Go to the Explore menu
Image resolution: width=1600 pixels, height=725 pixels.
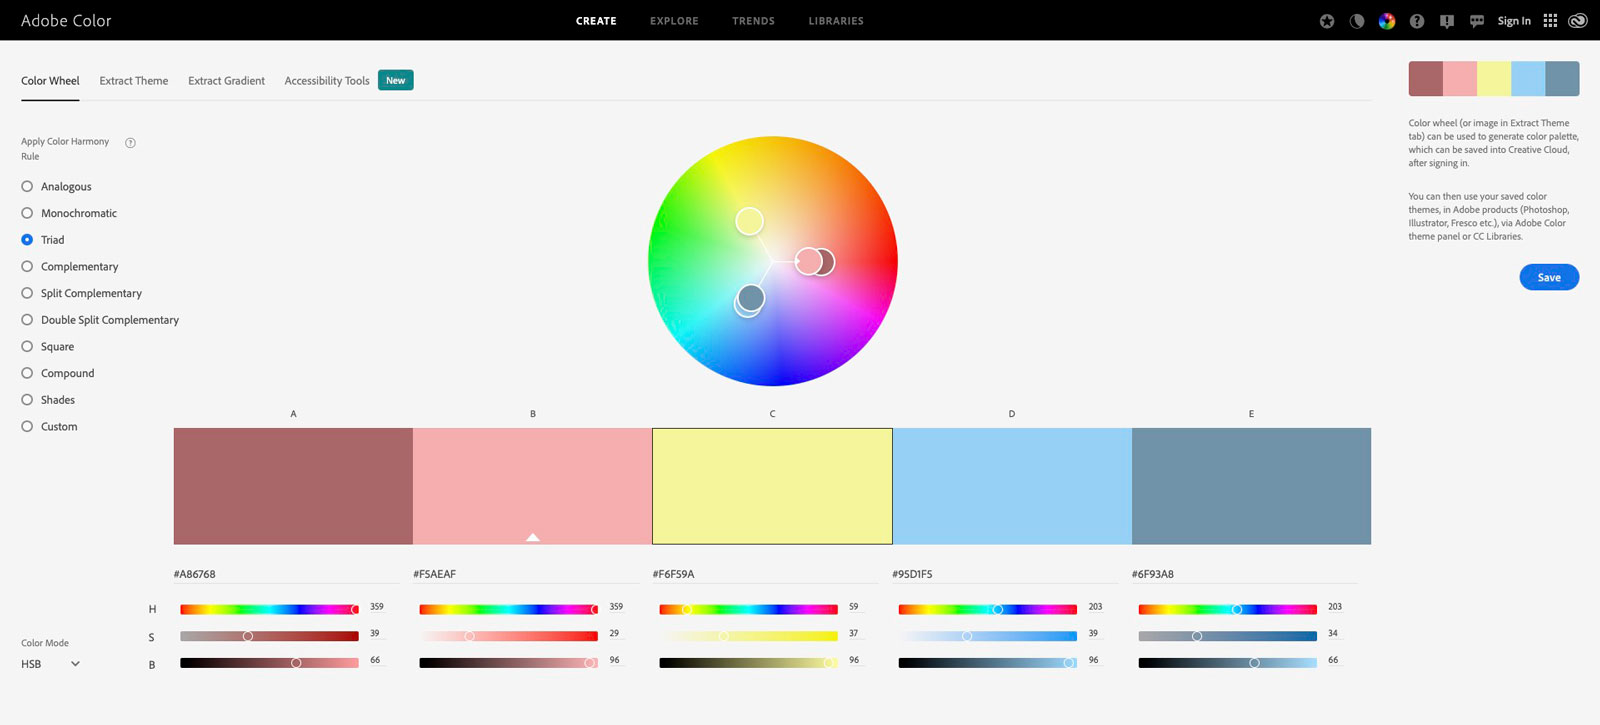tap(674, 21)
